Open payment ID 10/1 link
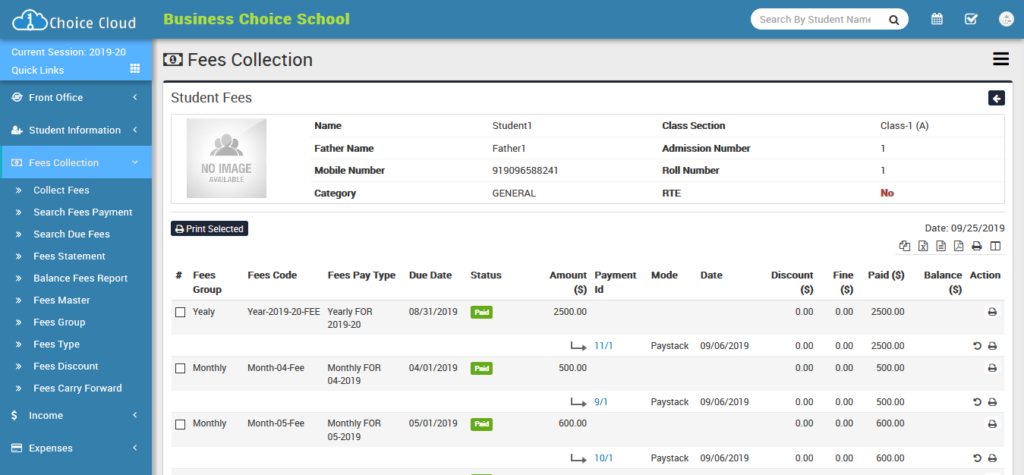Viewport: 1024px width, 475px height. point(603,458)
